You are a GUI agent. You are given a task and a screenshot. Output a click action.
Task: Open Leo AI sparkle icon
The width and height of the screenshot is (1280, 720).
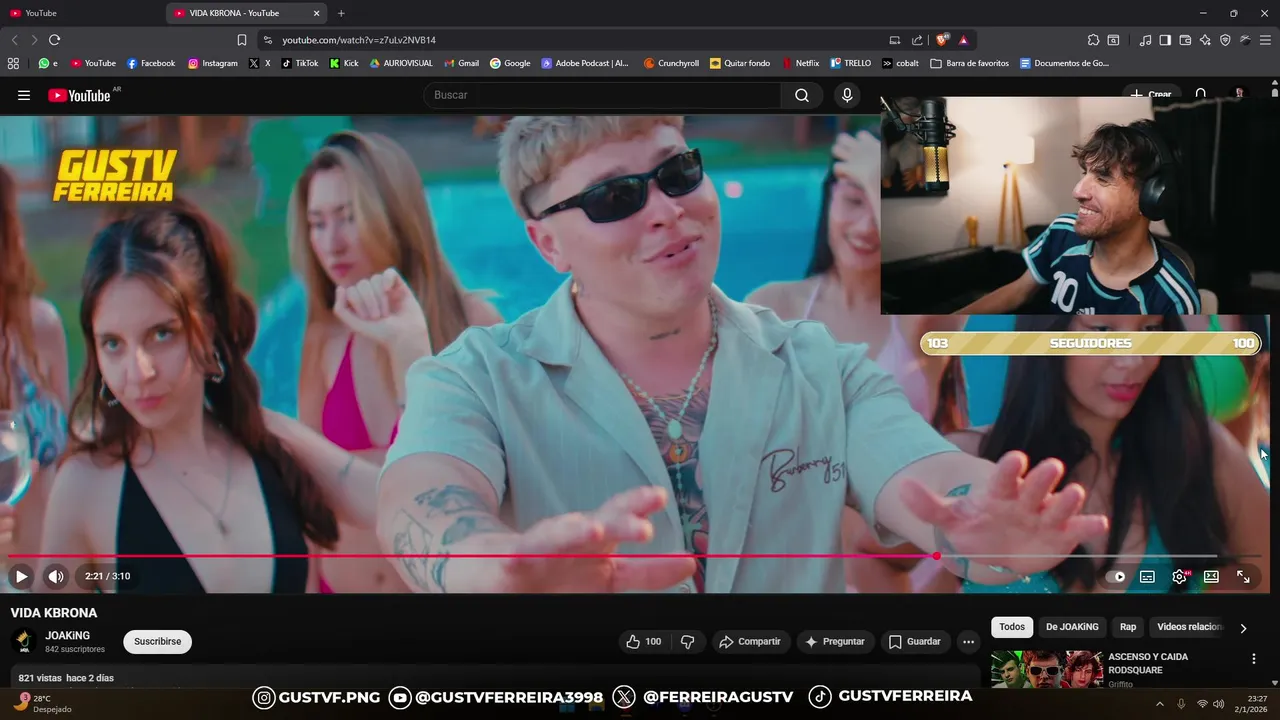click(1205, 40)
